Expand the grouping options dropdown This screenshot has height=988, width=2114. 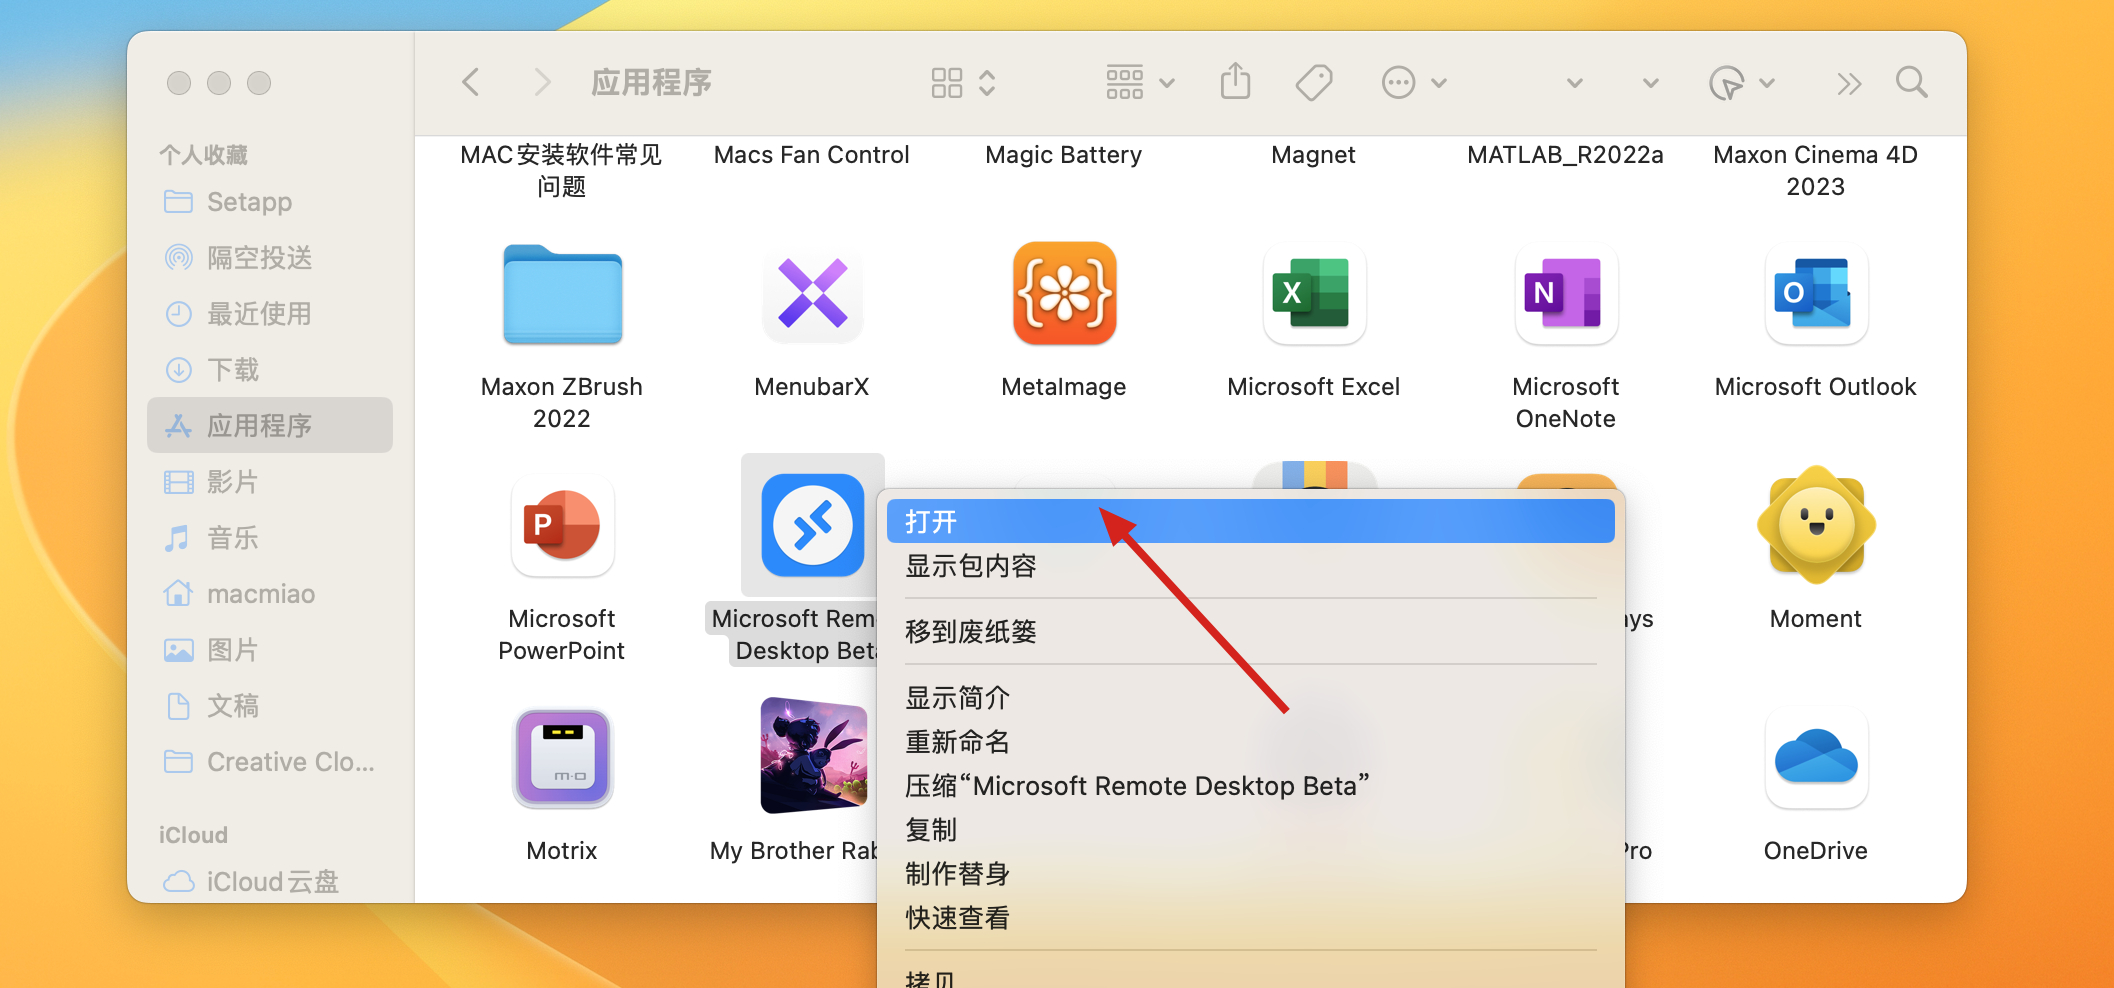[1139, 82]
